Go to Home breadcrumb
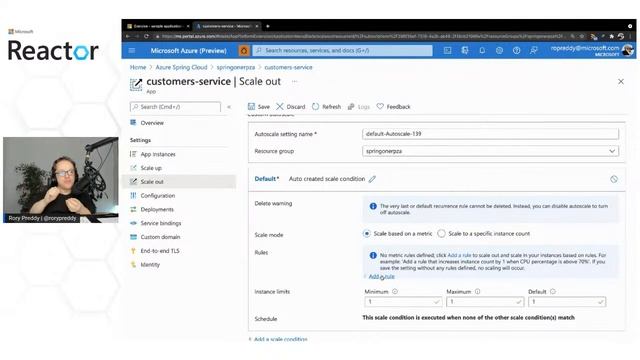Viewport: 640px width, 360px height. (x=138, y=67)
